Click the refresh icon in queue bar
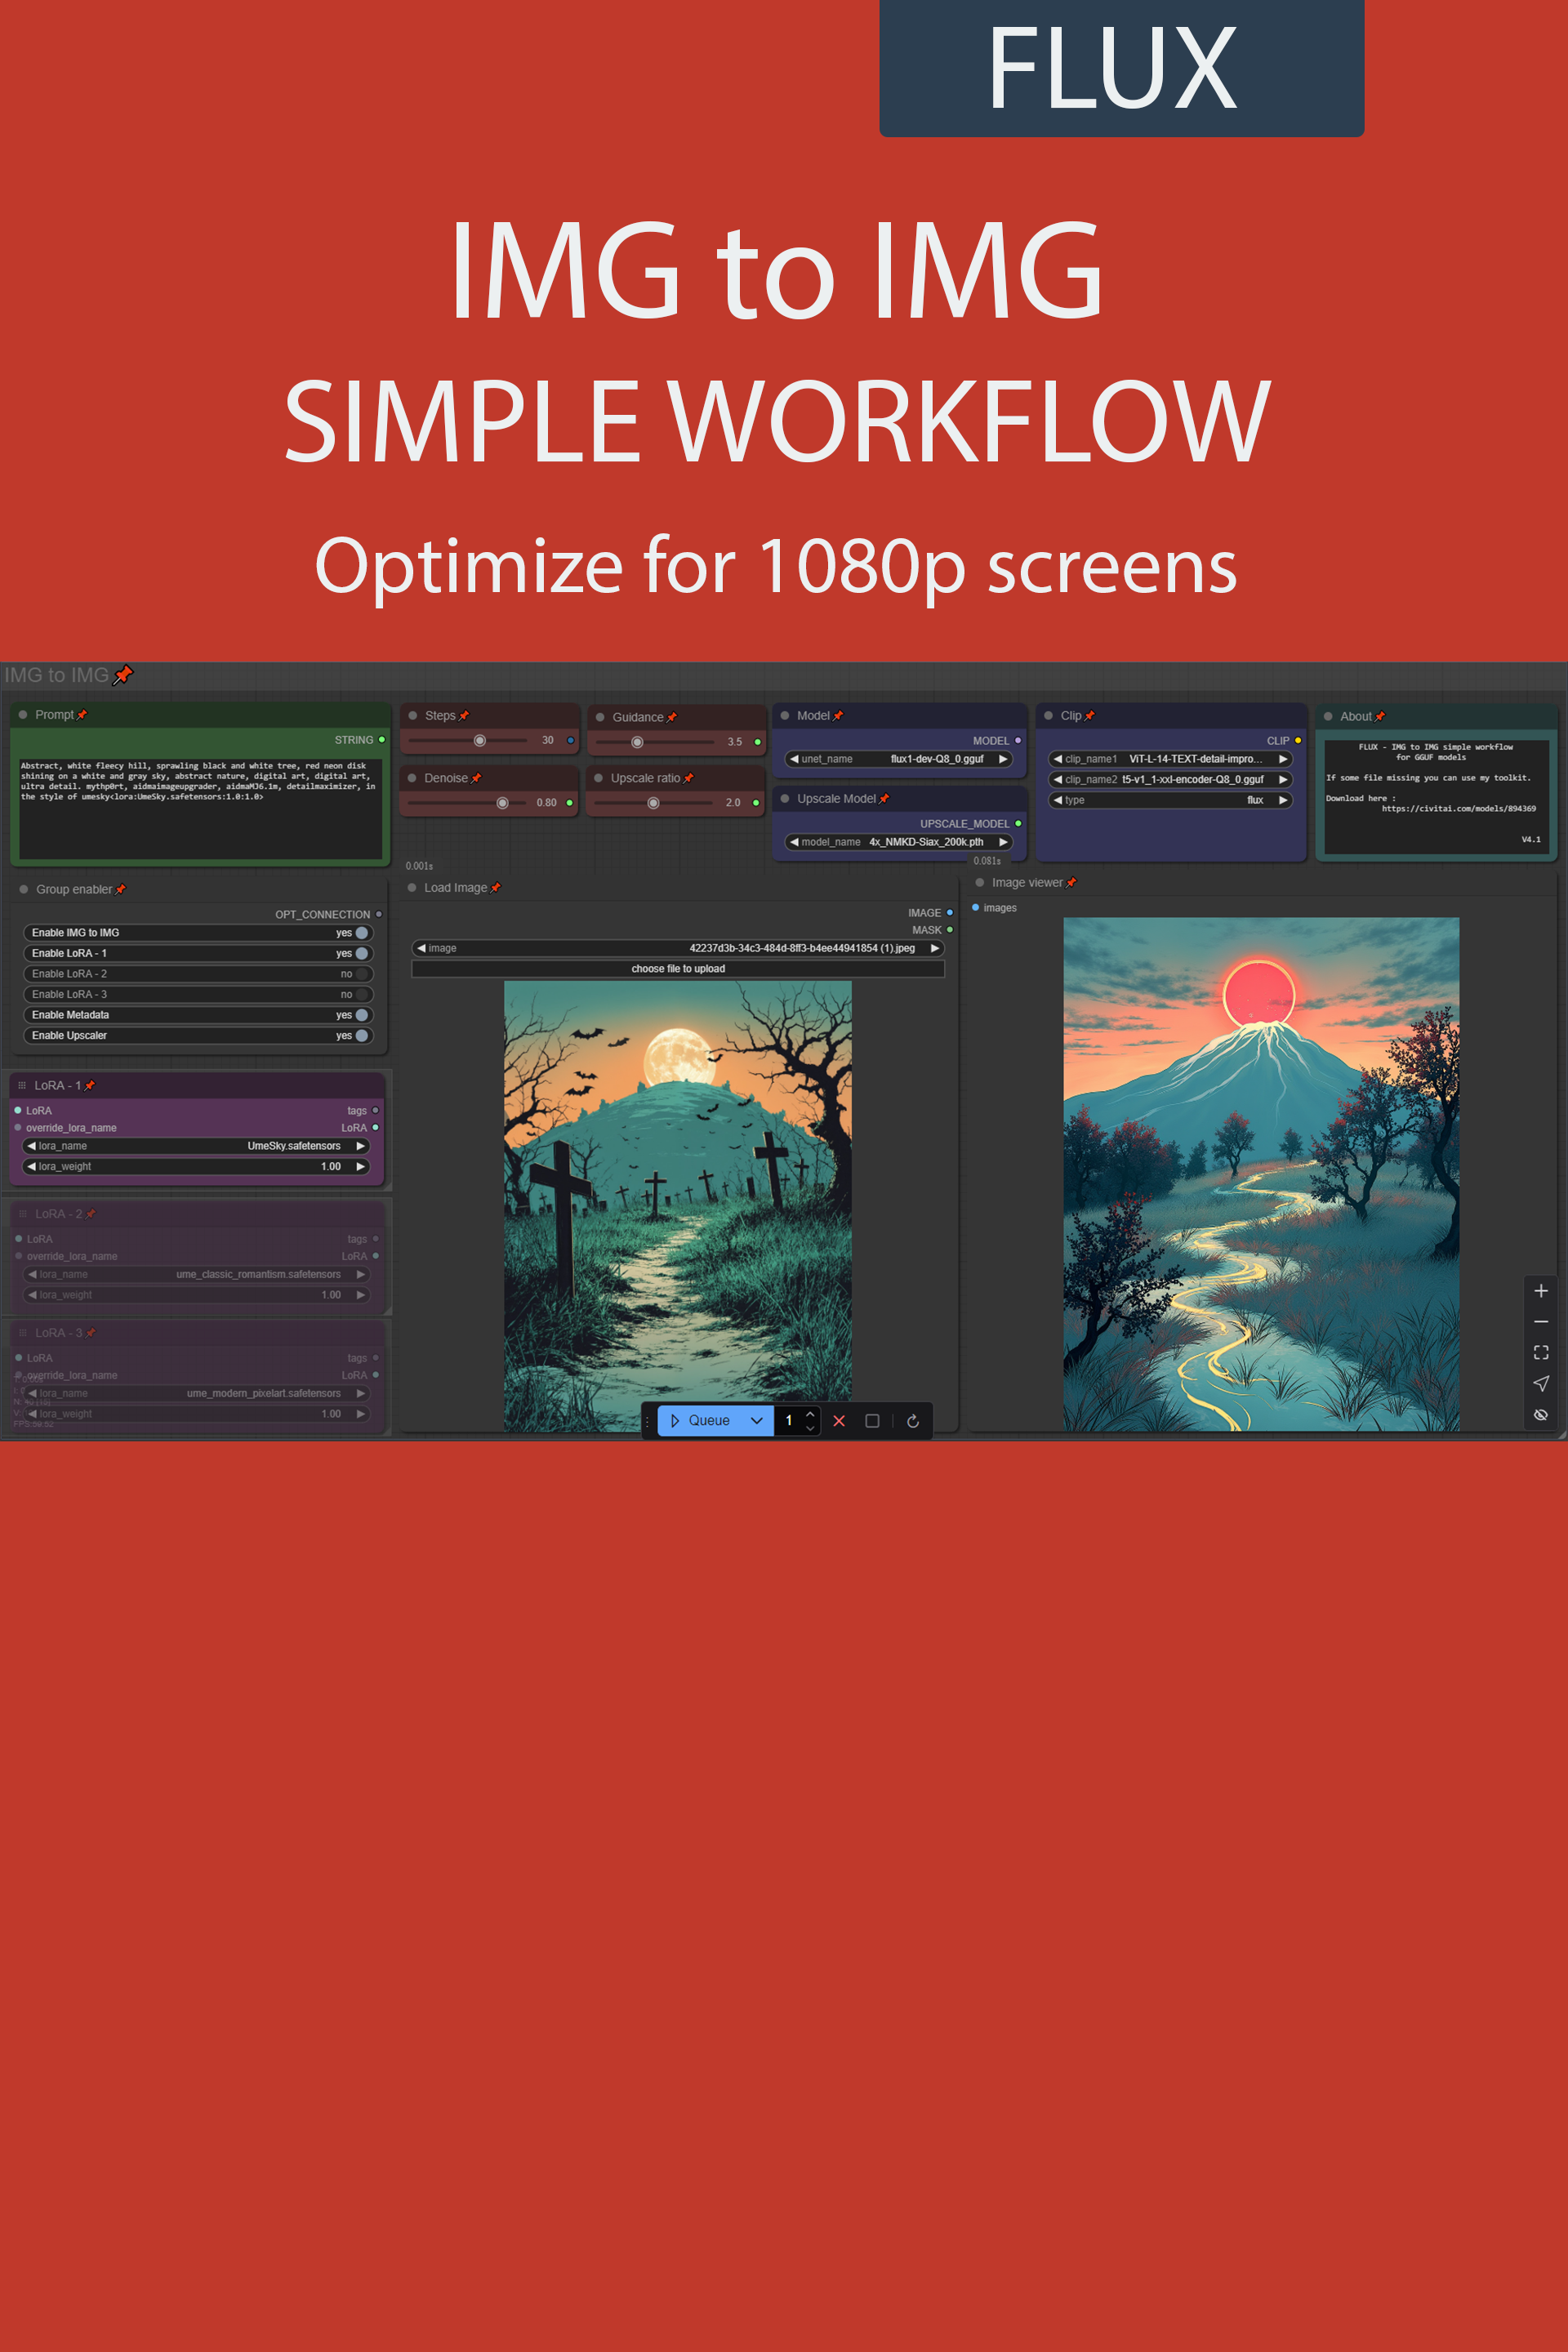1568x2352 pixels. (912, 1421)
